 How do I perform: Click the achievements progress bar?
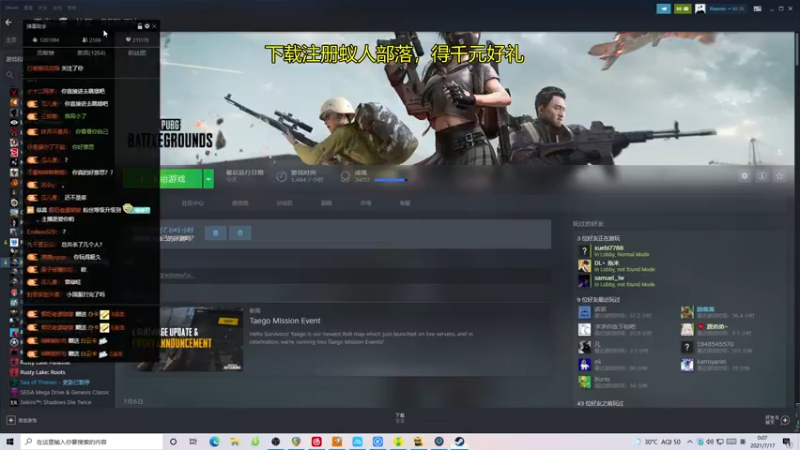click(390, 180)
